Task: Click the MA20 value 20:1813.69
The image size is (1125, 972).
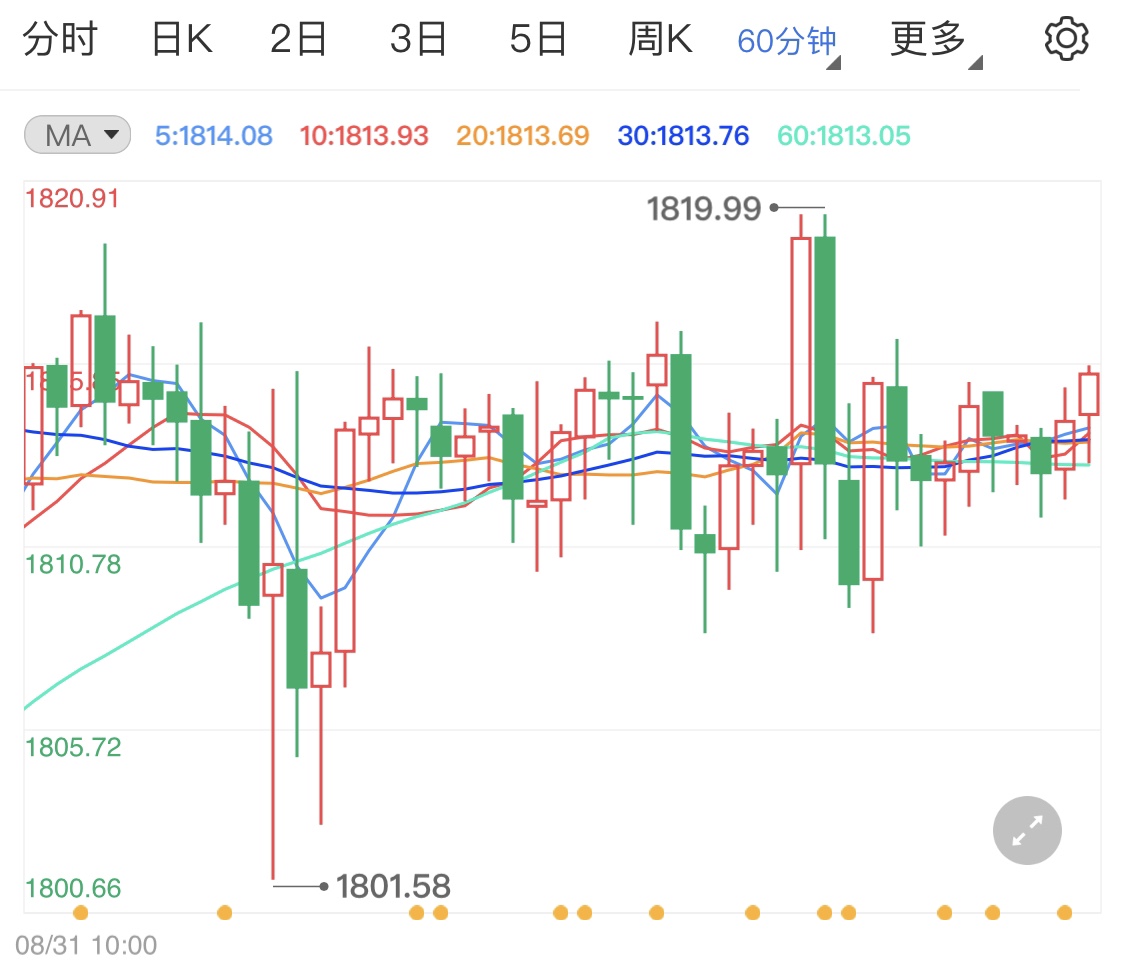Action: pos(522,136)
